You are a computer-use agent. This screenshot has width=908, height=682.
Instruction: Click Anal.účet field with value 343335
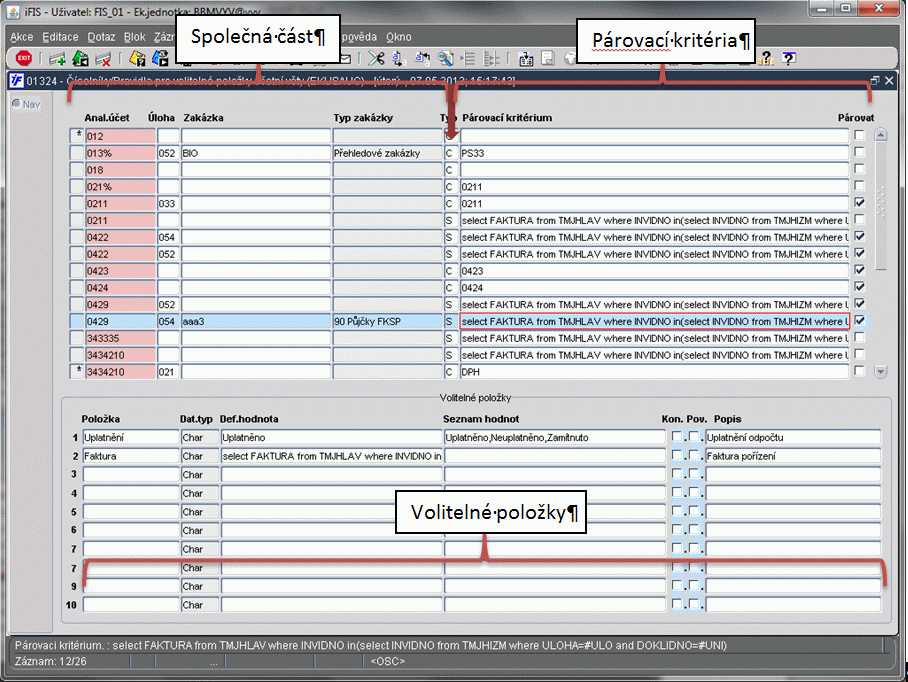pyautogui.click(x=120, y=338)
